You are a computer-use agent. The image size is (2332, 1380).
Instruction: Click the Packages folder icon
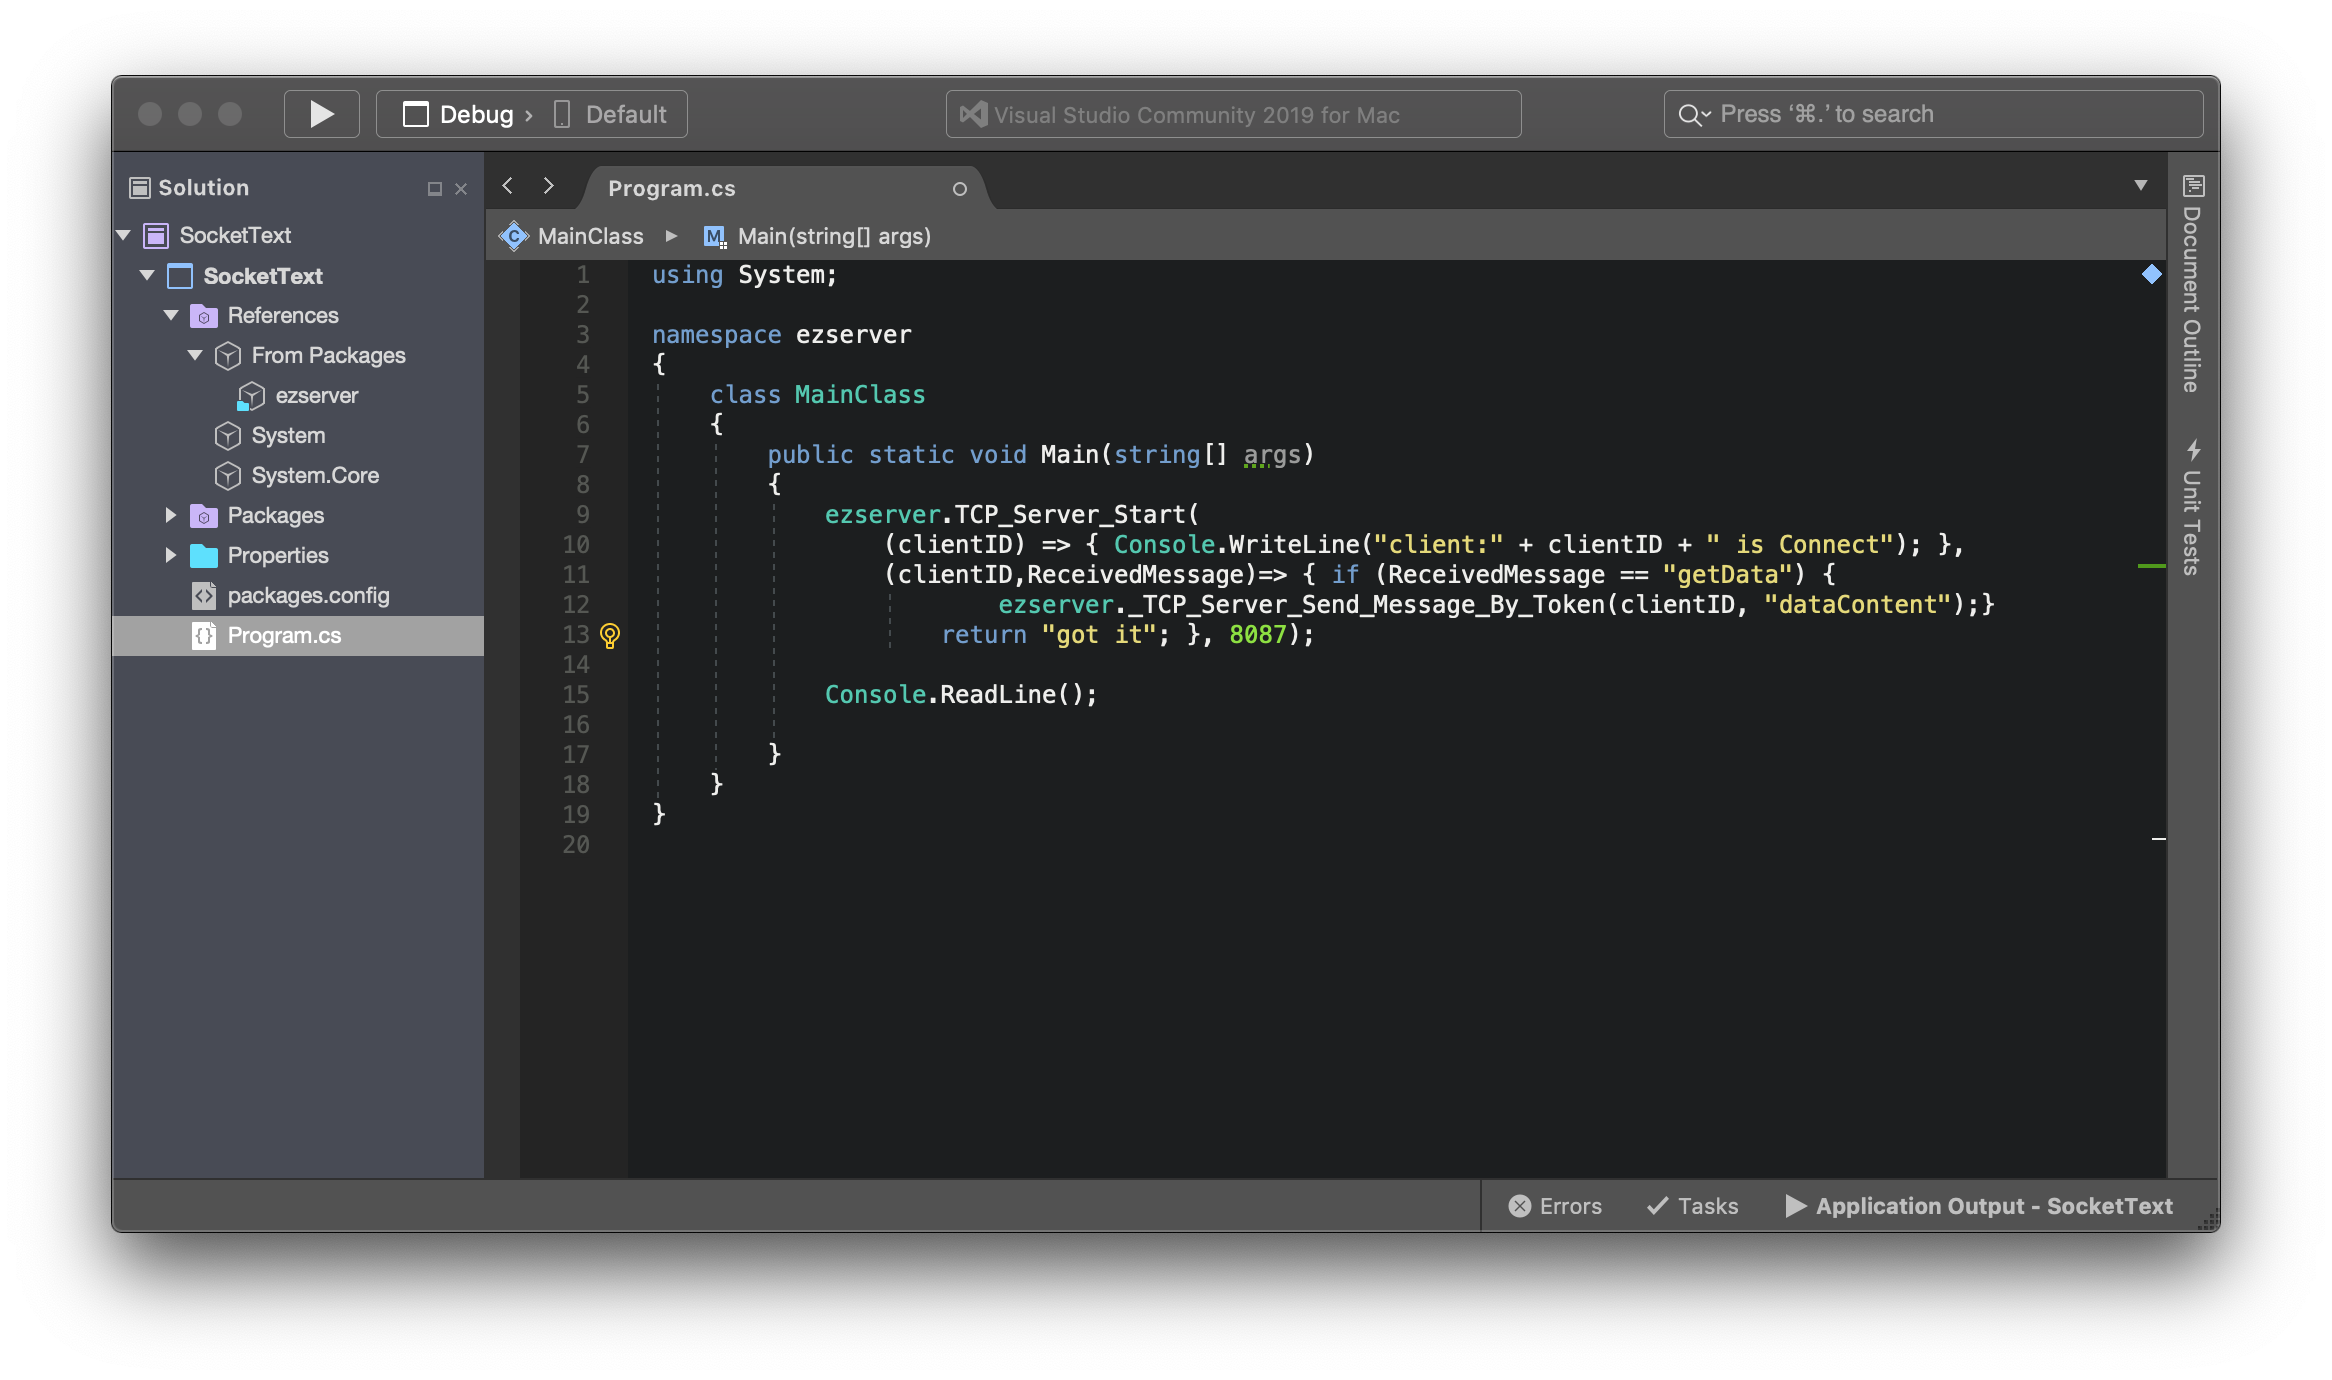203,516
